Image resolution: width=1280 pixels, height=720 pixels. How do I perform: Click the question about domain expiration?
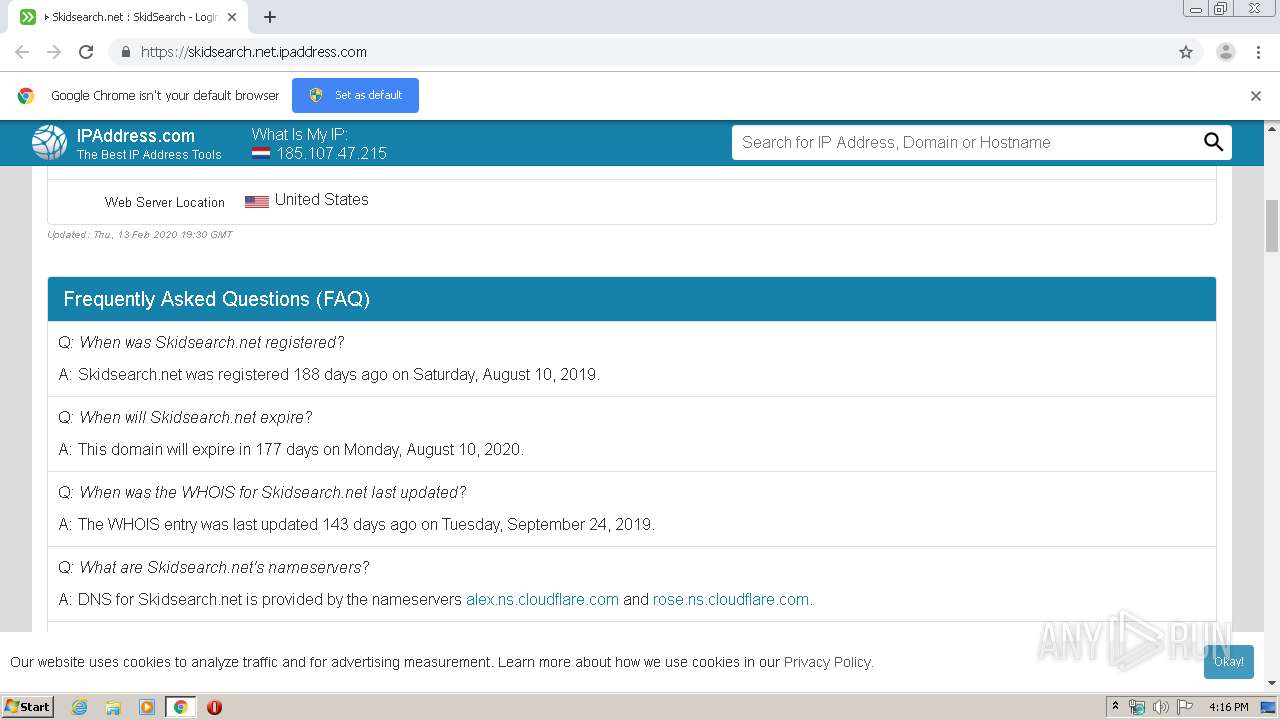tap(195, 417)
